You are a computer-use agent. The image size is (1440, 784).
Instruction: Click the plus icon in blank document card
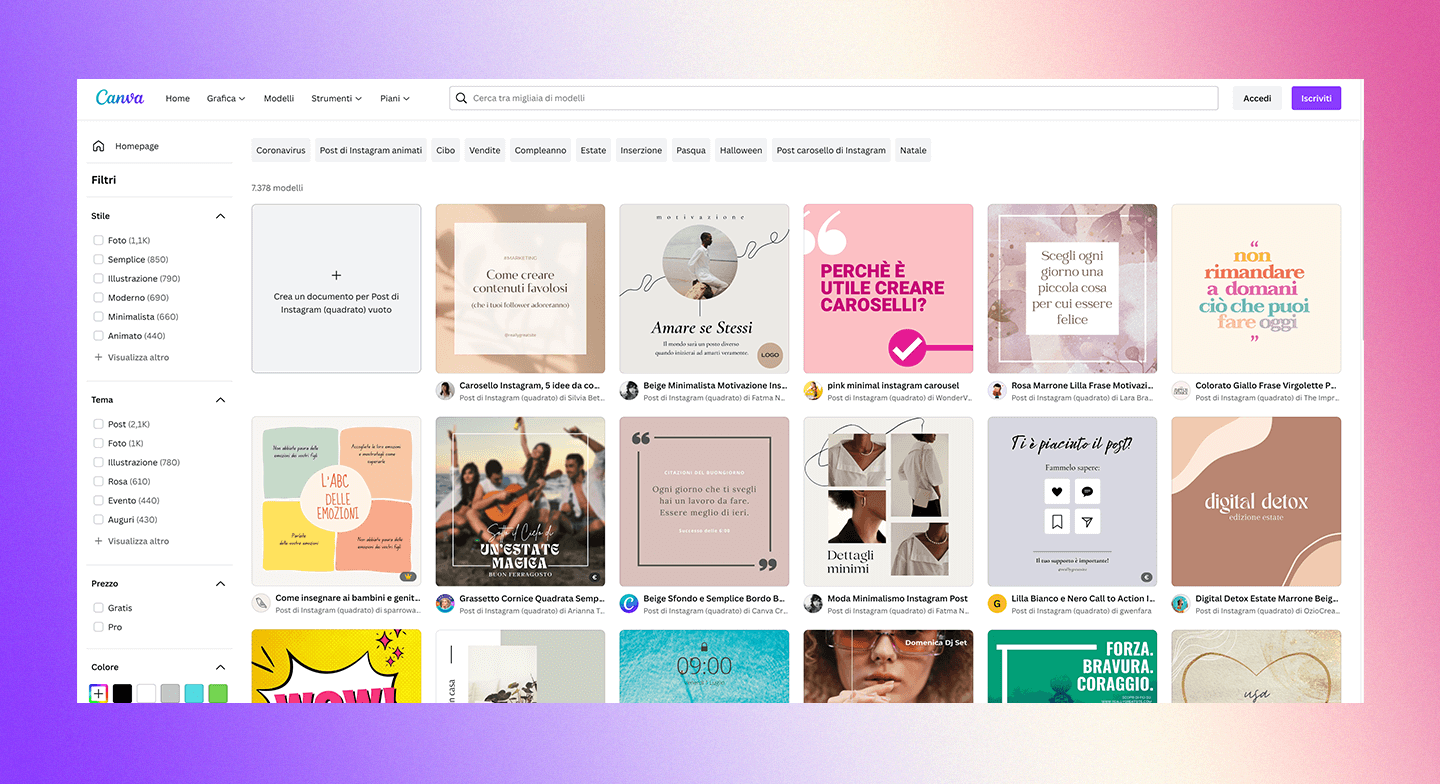[x=336, y=275]
